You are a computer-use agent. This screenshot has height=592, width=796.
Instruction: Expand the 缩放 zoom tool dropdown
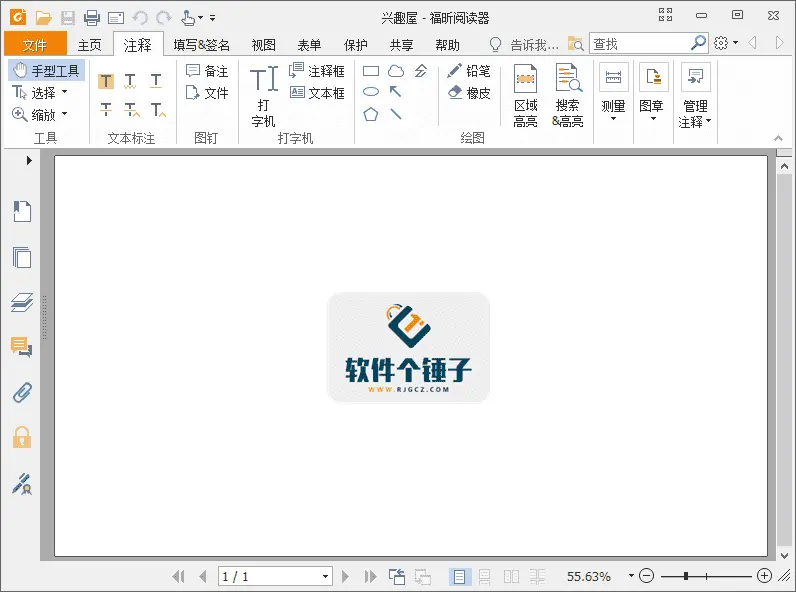pyautogui.click(x=64, y=114)
